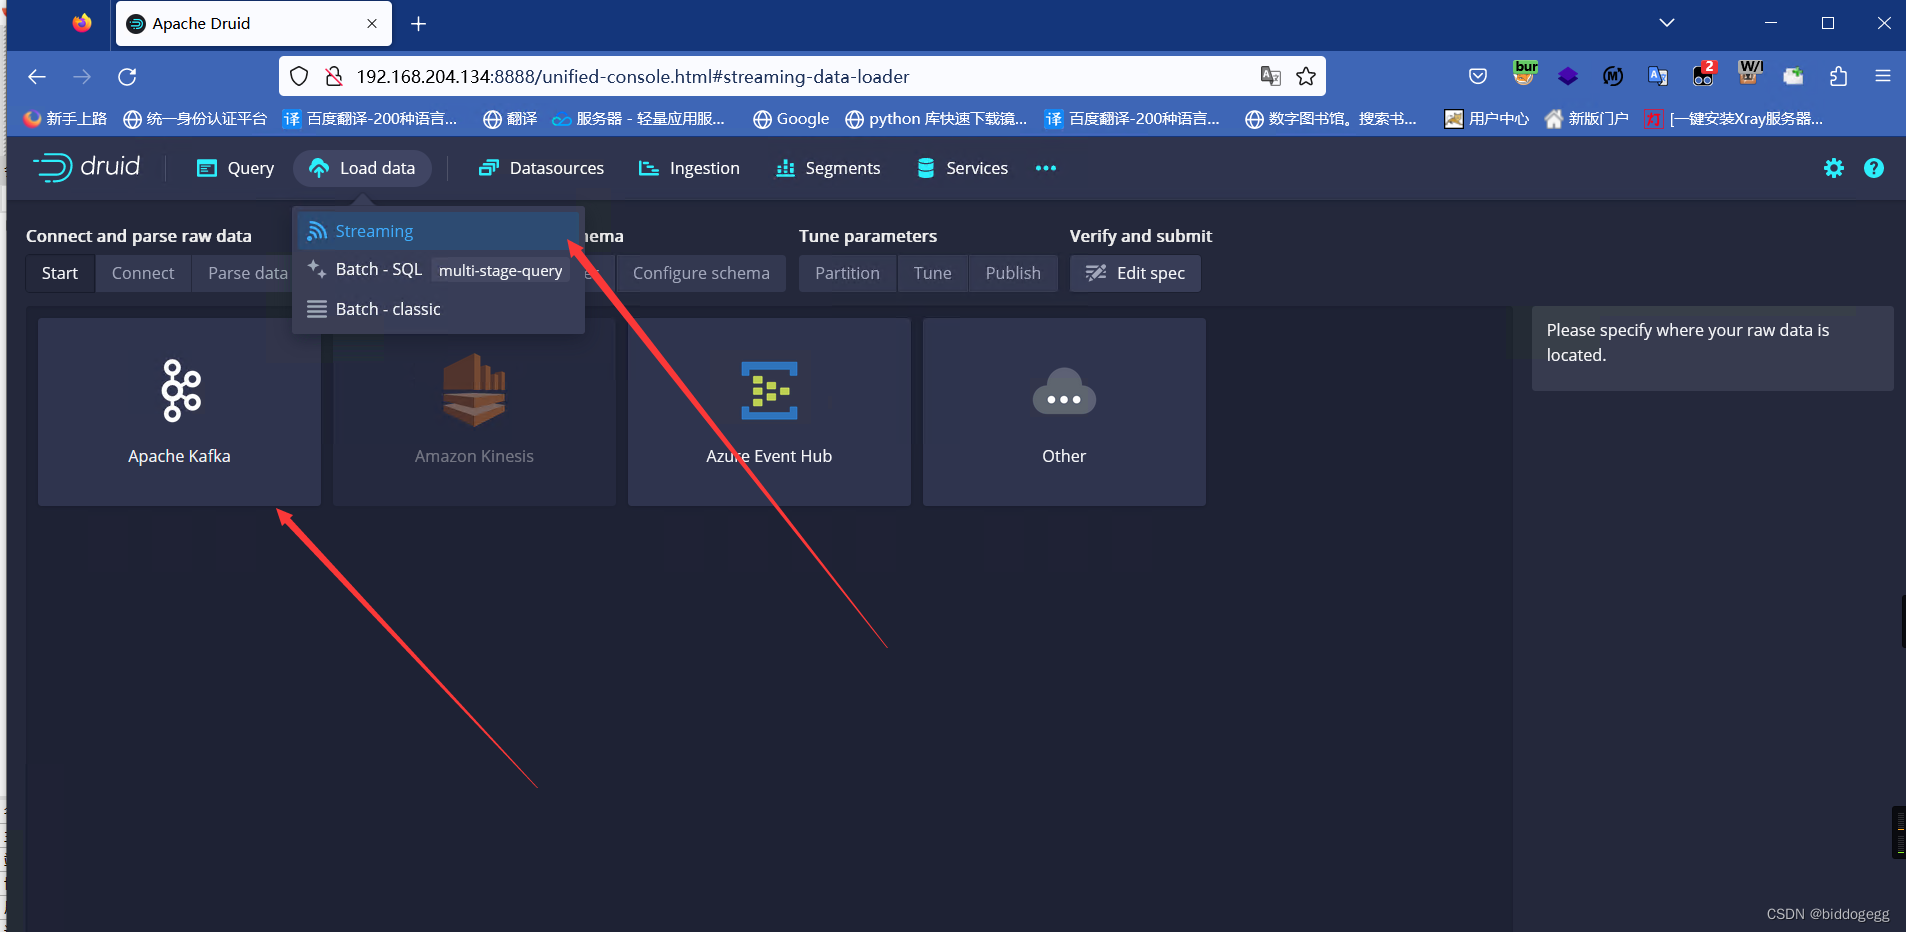
Task: Open the Druid logo home link
Action: [x=87, y=167]
